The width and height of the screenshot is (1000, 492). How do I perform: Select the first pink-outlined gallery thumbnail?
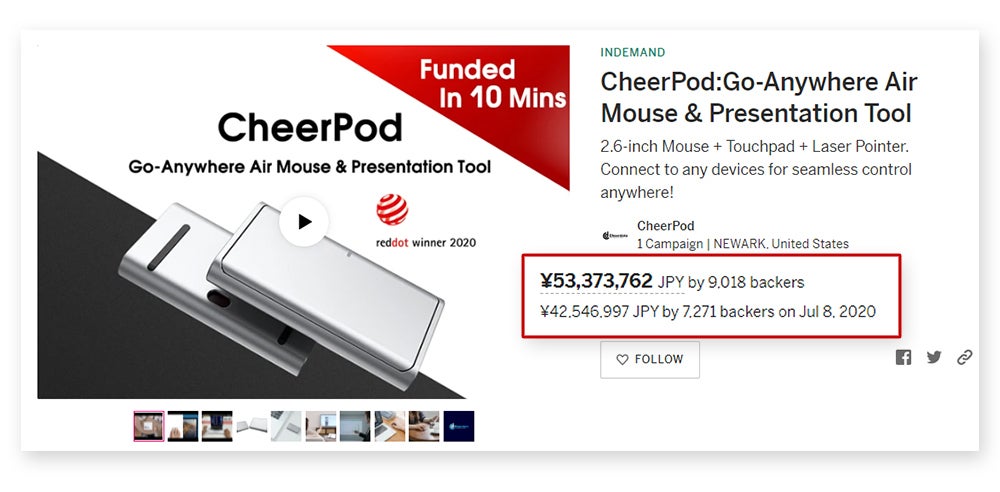point(149,426)
